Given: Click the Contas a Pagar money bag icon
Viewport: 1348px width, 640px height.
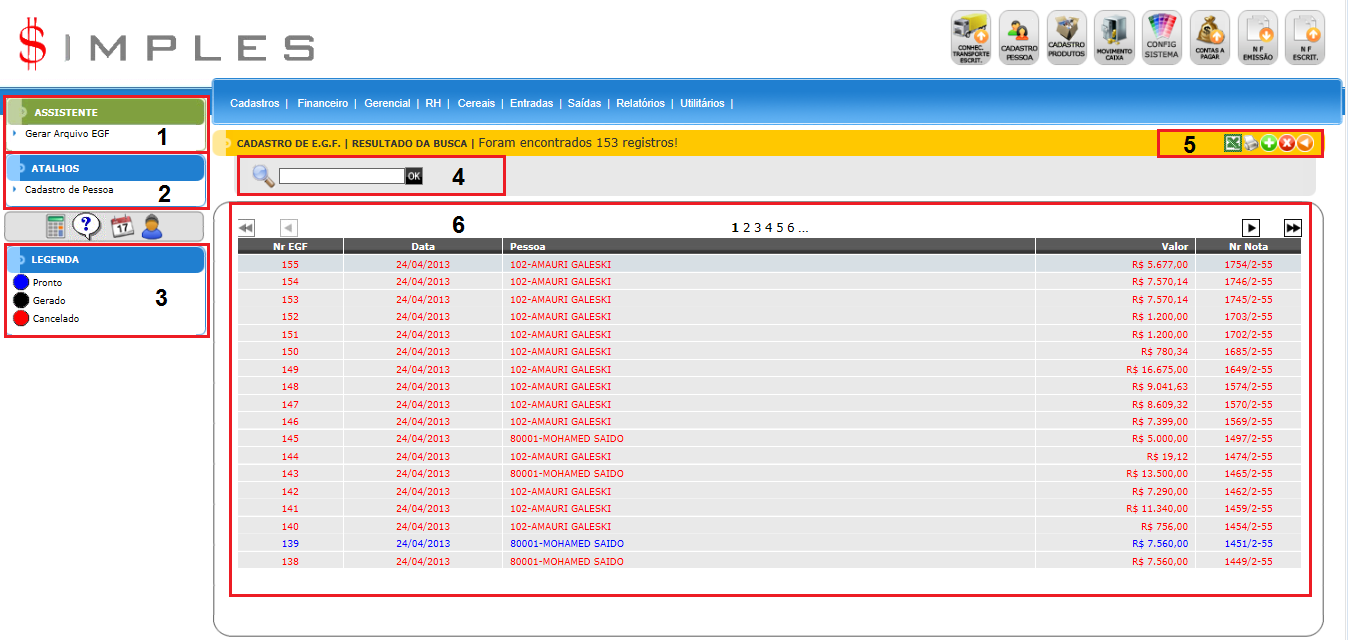Looking at the screenshot, I should [1210, 38].
